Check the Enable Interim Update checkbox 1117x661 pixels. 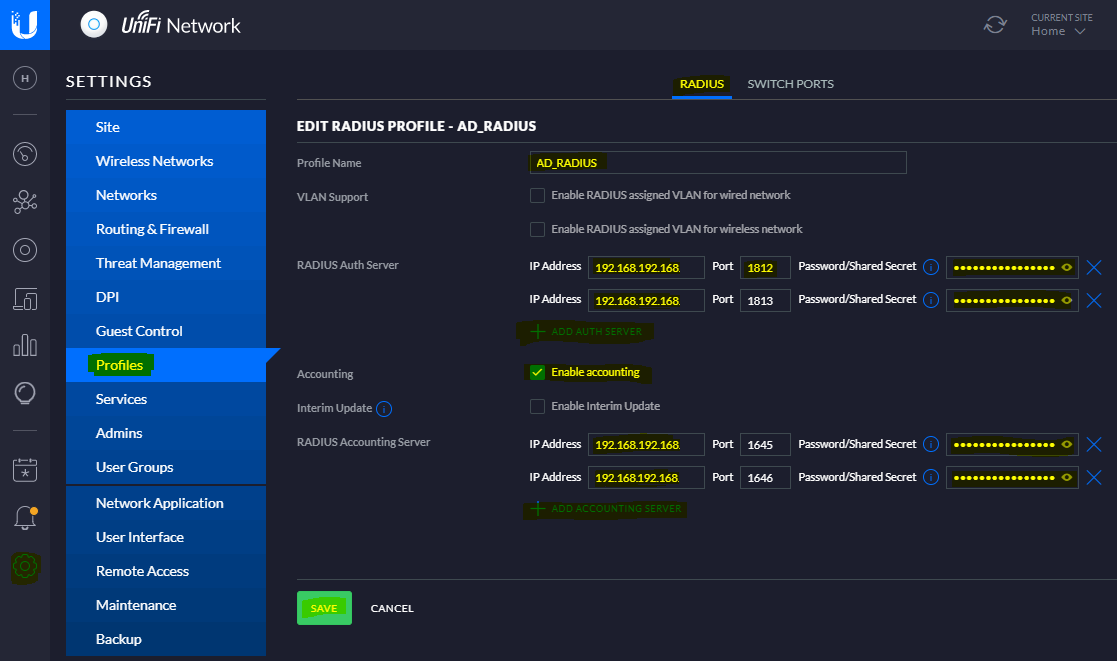[538, 407]
